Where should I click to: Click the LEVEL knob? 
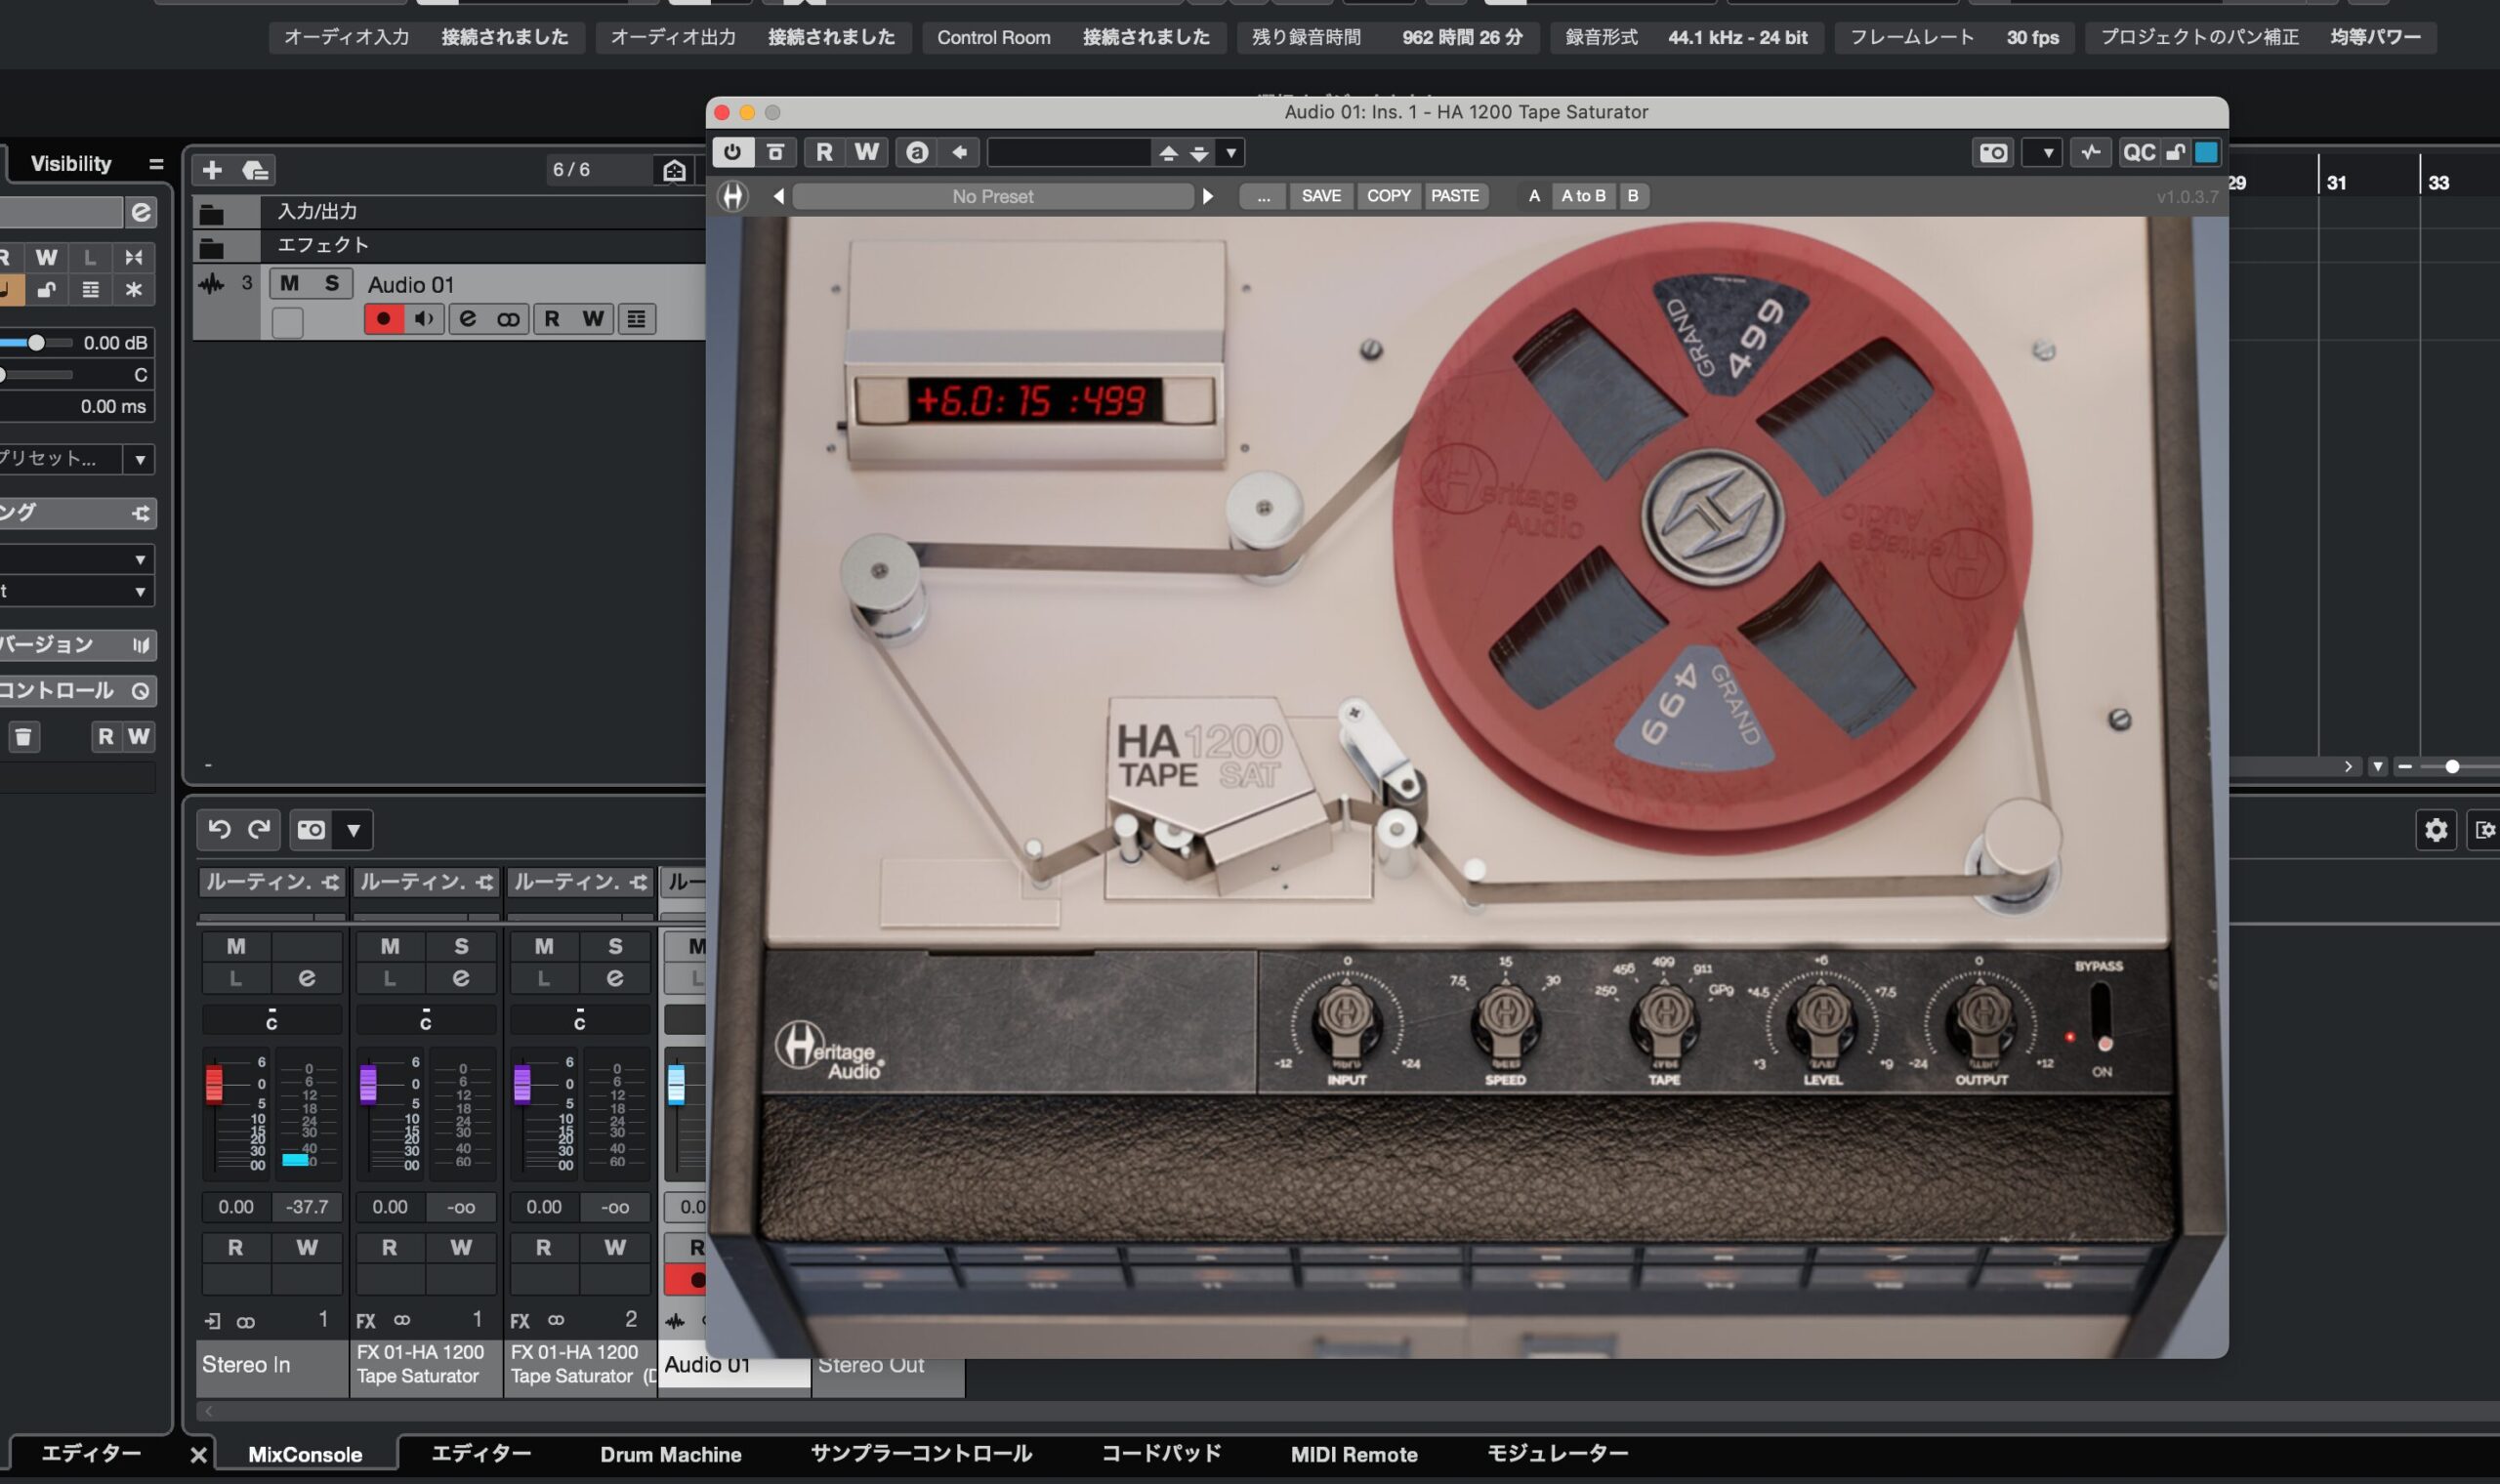pos(1822,1018)
